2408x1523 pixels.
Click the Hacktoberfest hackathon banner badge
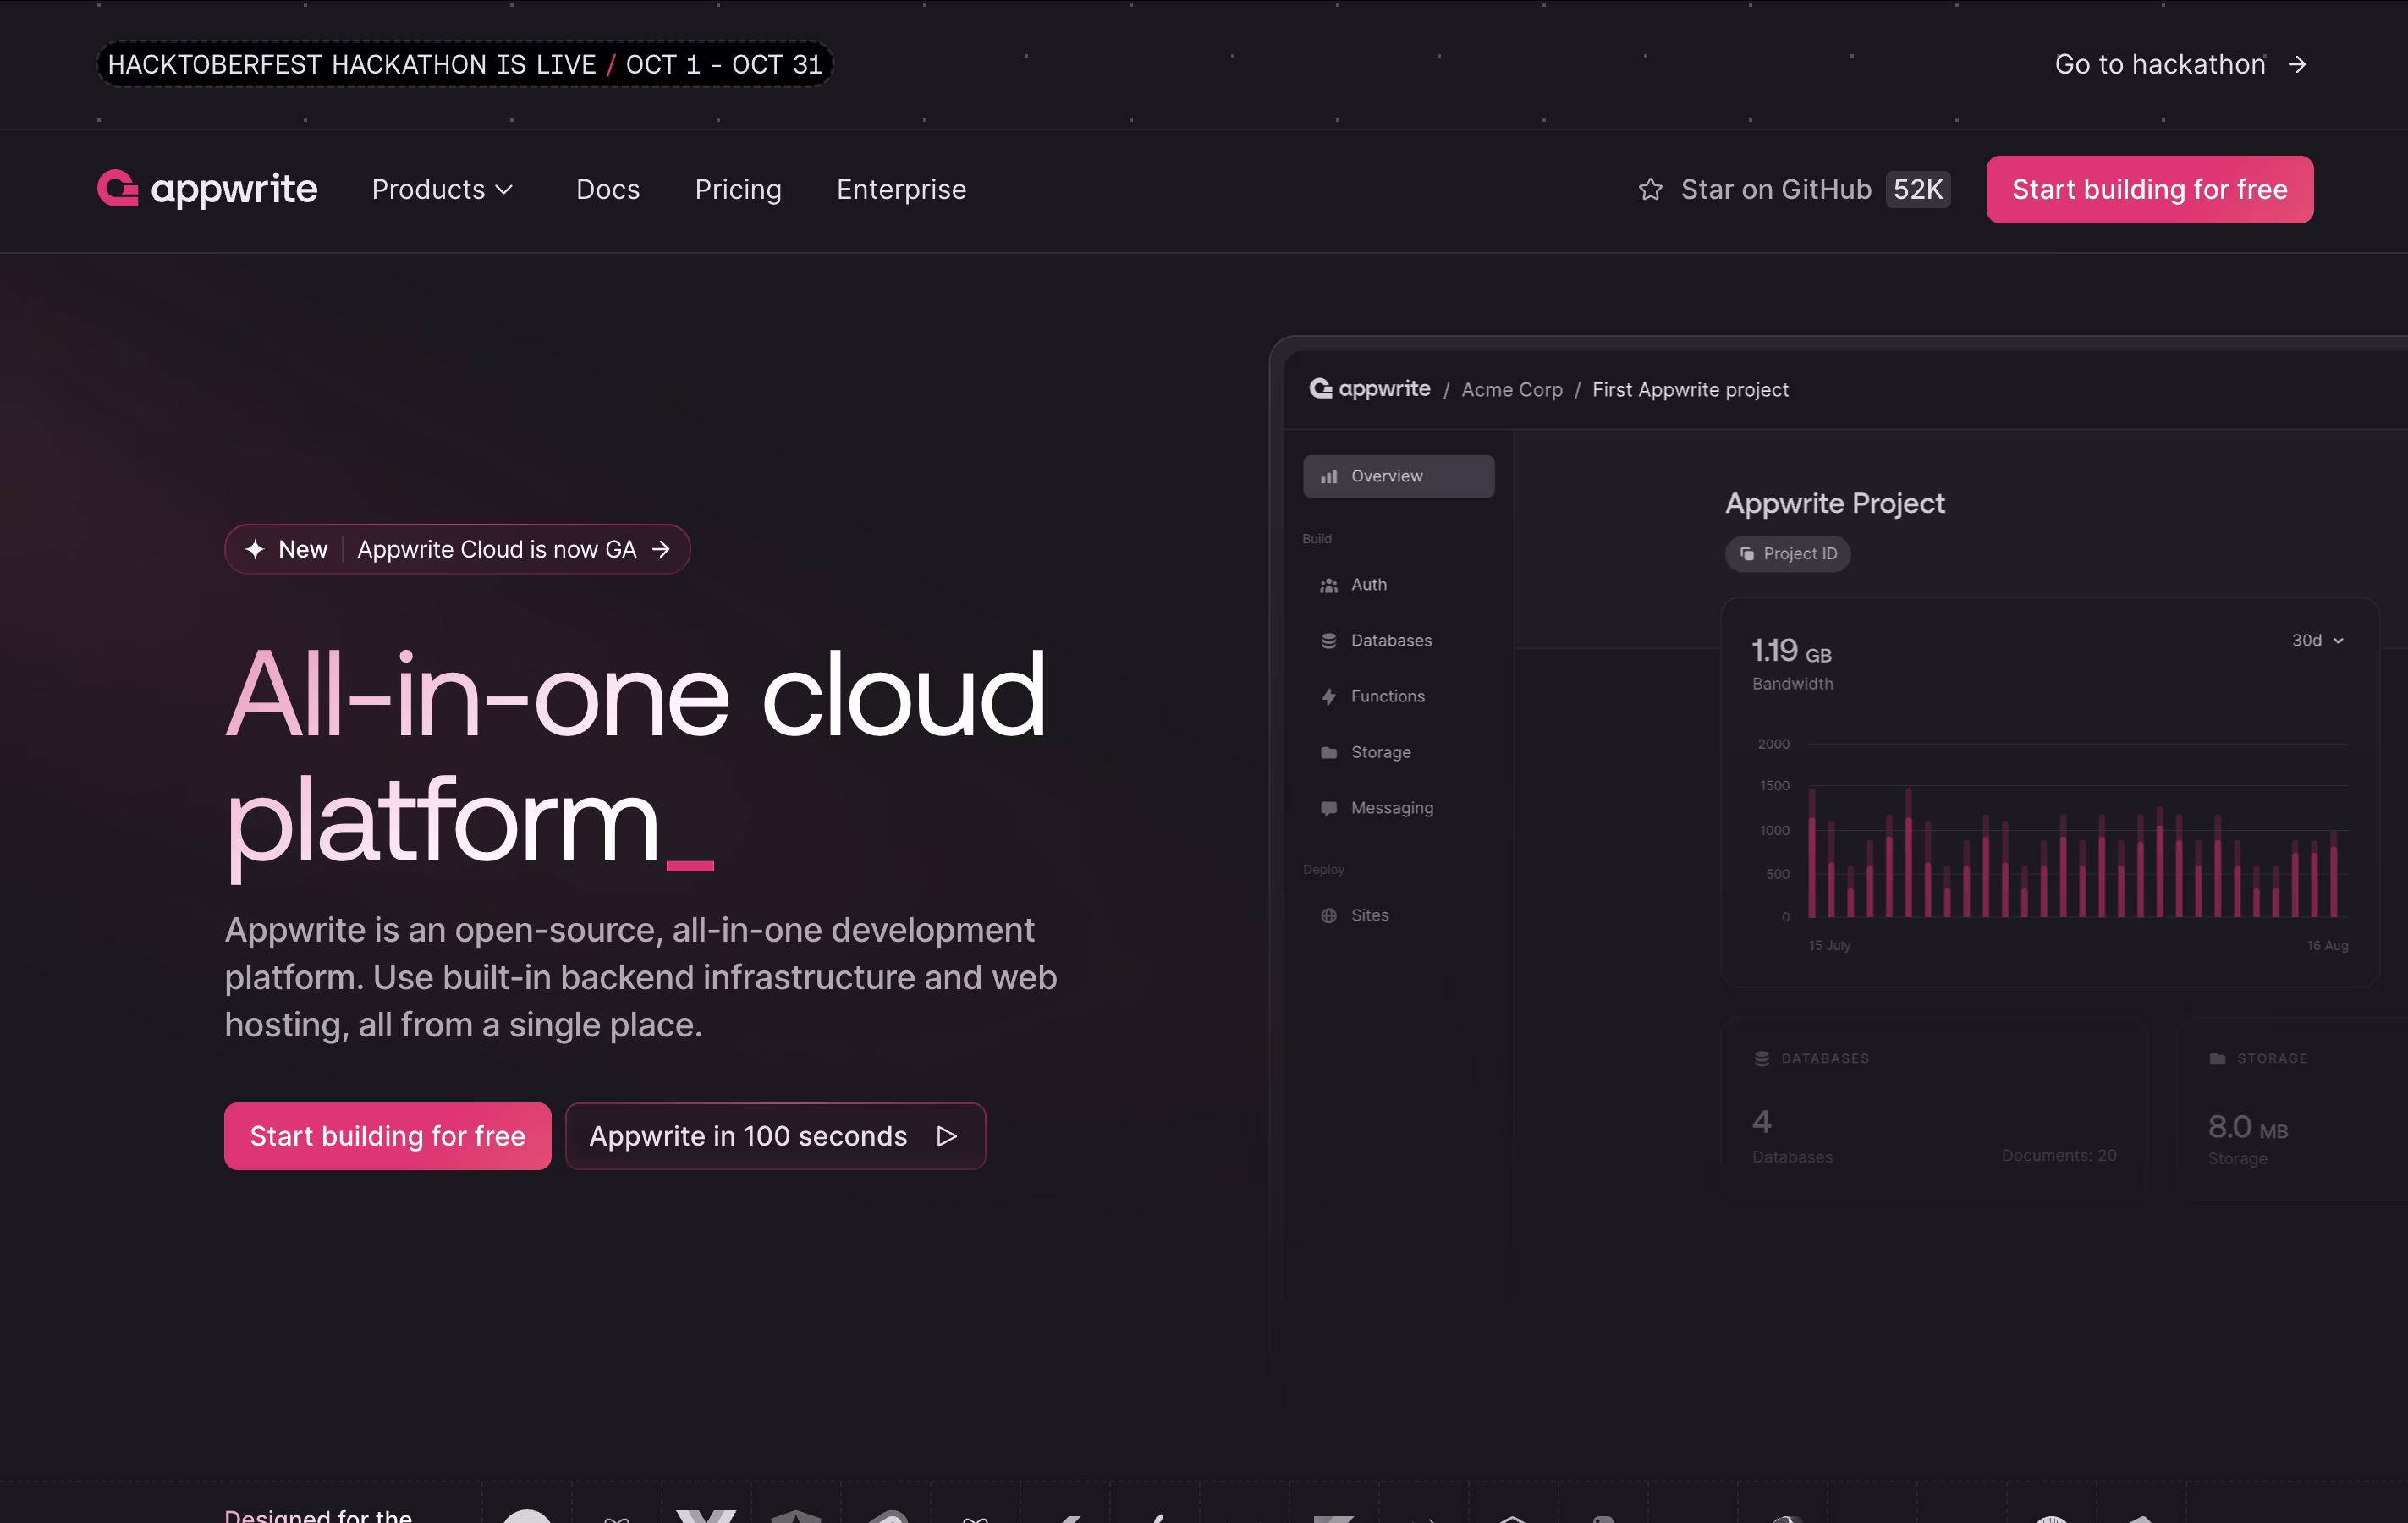[x=465, y=64]
